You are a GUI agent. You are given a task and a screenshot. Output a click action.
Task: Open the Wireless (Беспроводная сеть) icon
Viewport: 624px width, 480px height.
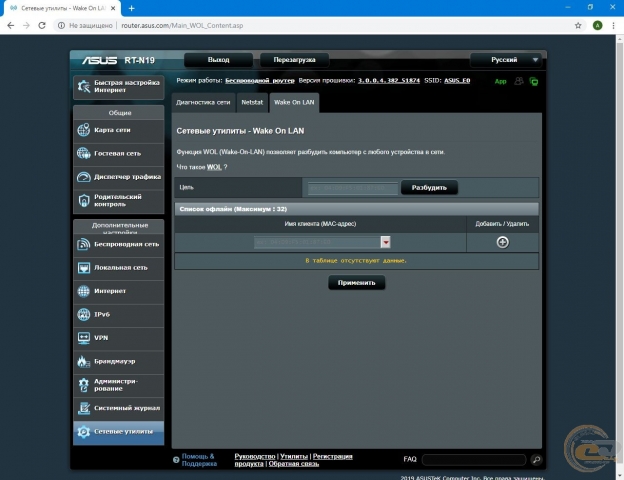[84, 244]
